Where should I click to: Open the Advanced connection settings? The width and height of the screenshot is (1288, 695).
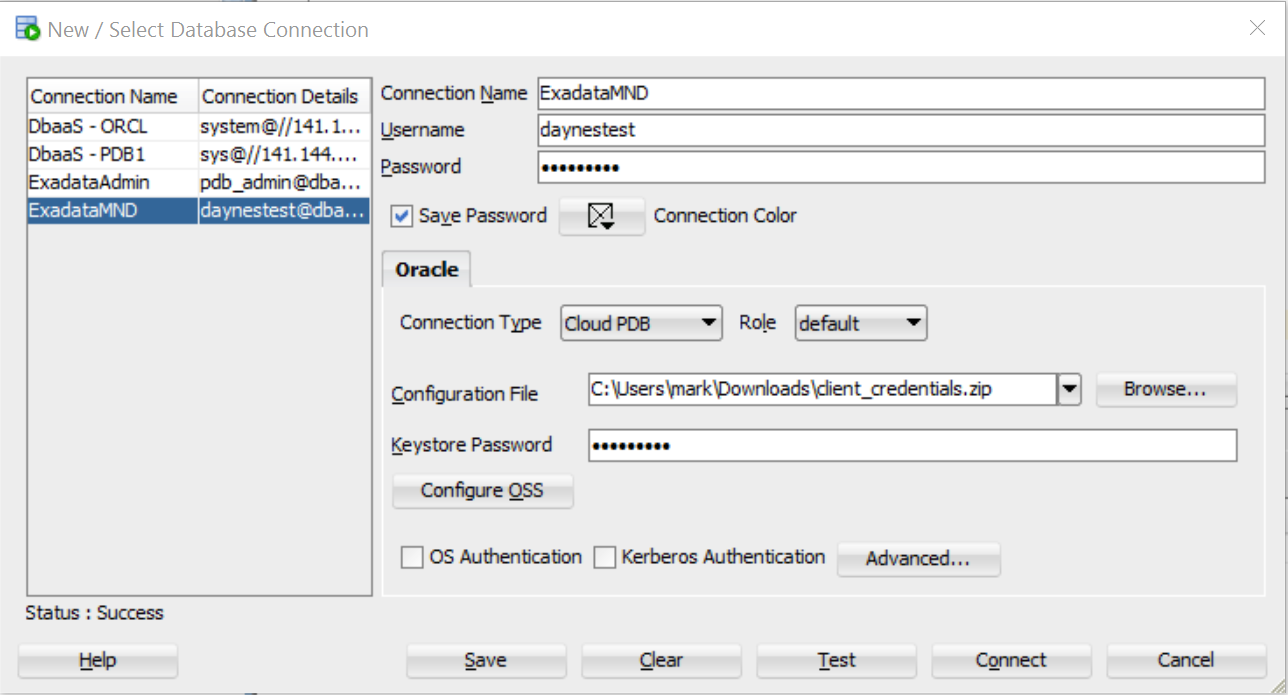(x=917, y=560)
